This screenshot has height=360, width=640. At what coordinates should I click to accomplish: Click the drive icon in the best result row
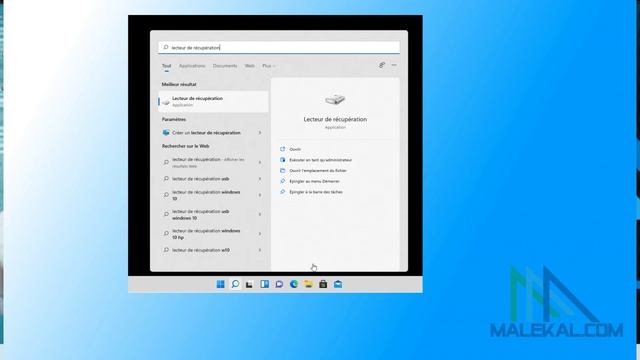[166, 102]
